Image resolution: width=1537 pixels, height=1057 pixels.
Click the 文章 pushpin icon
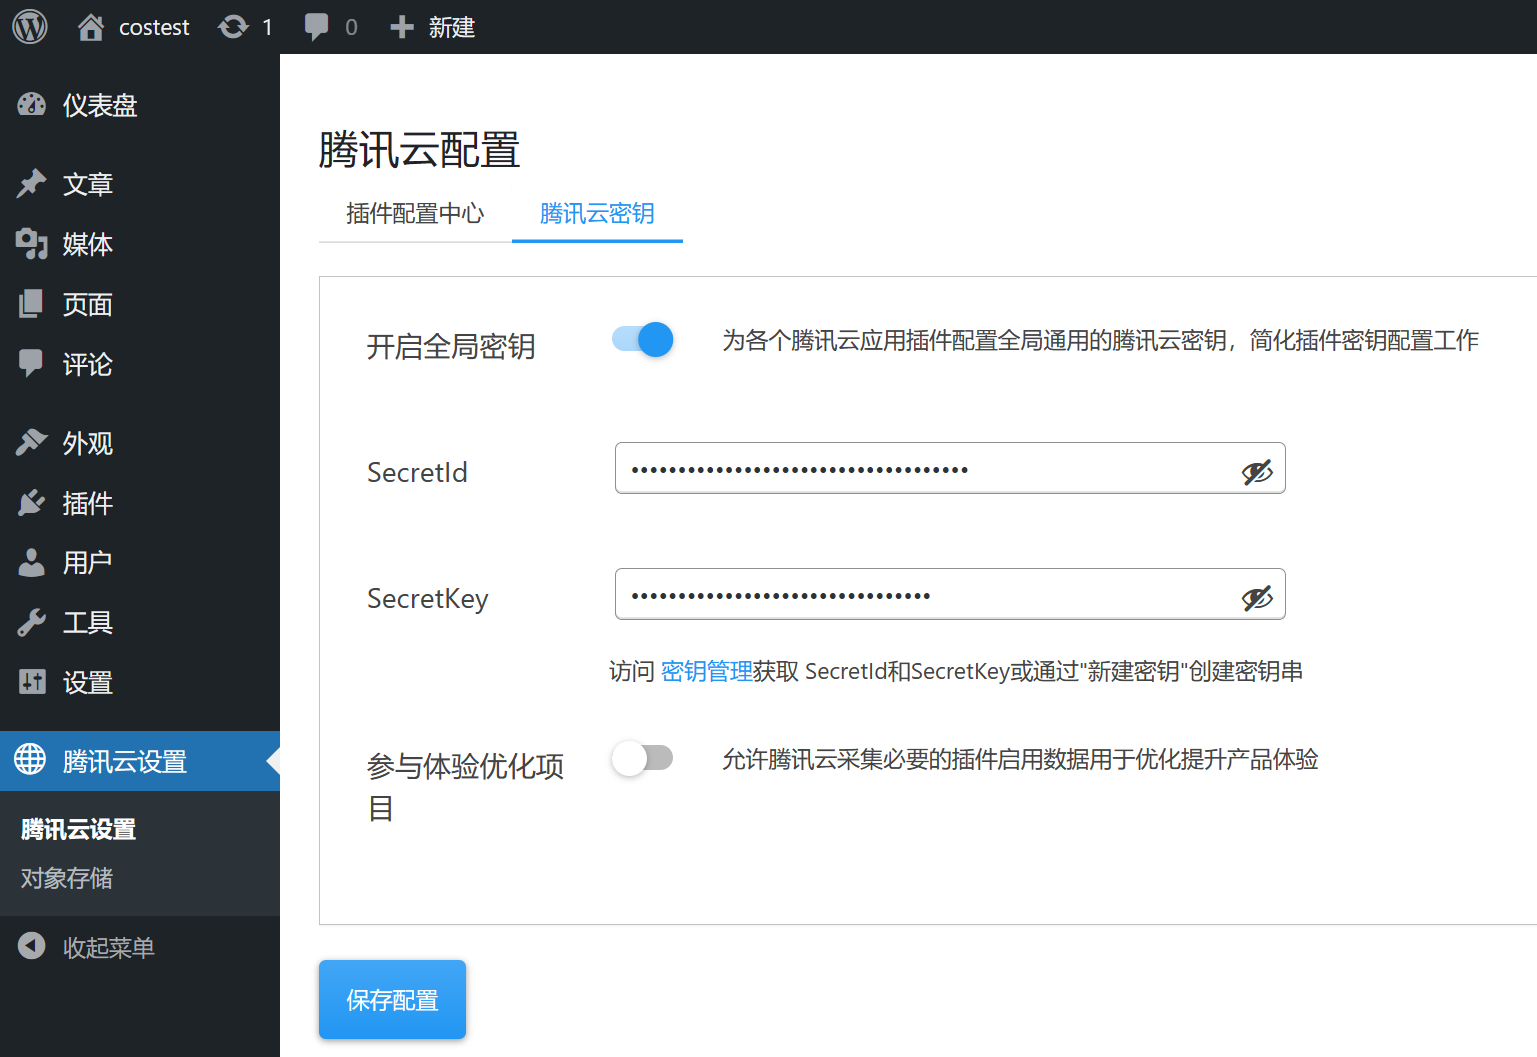pos(31,183)
